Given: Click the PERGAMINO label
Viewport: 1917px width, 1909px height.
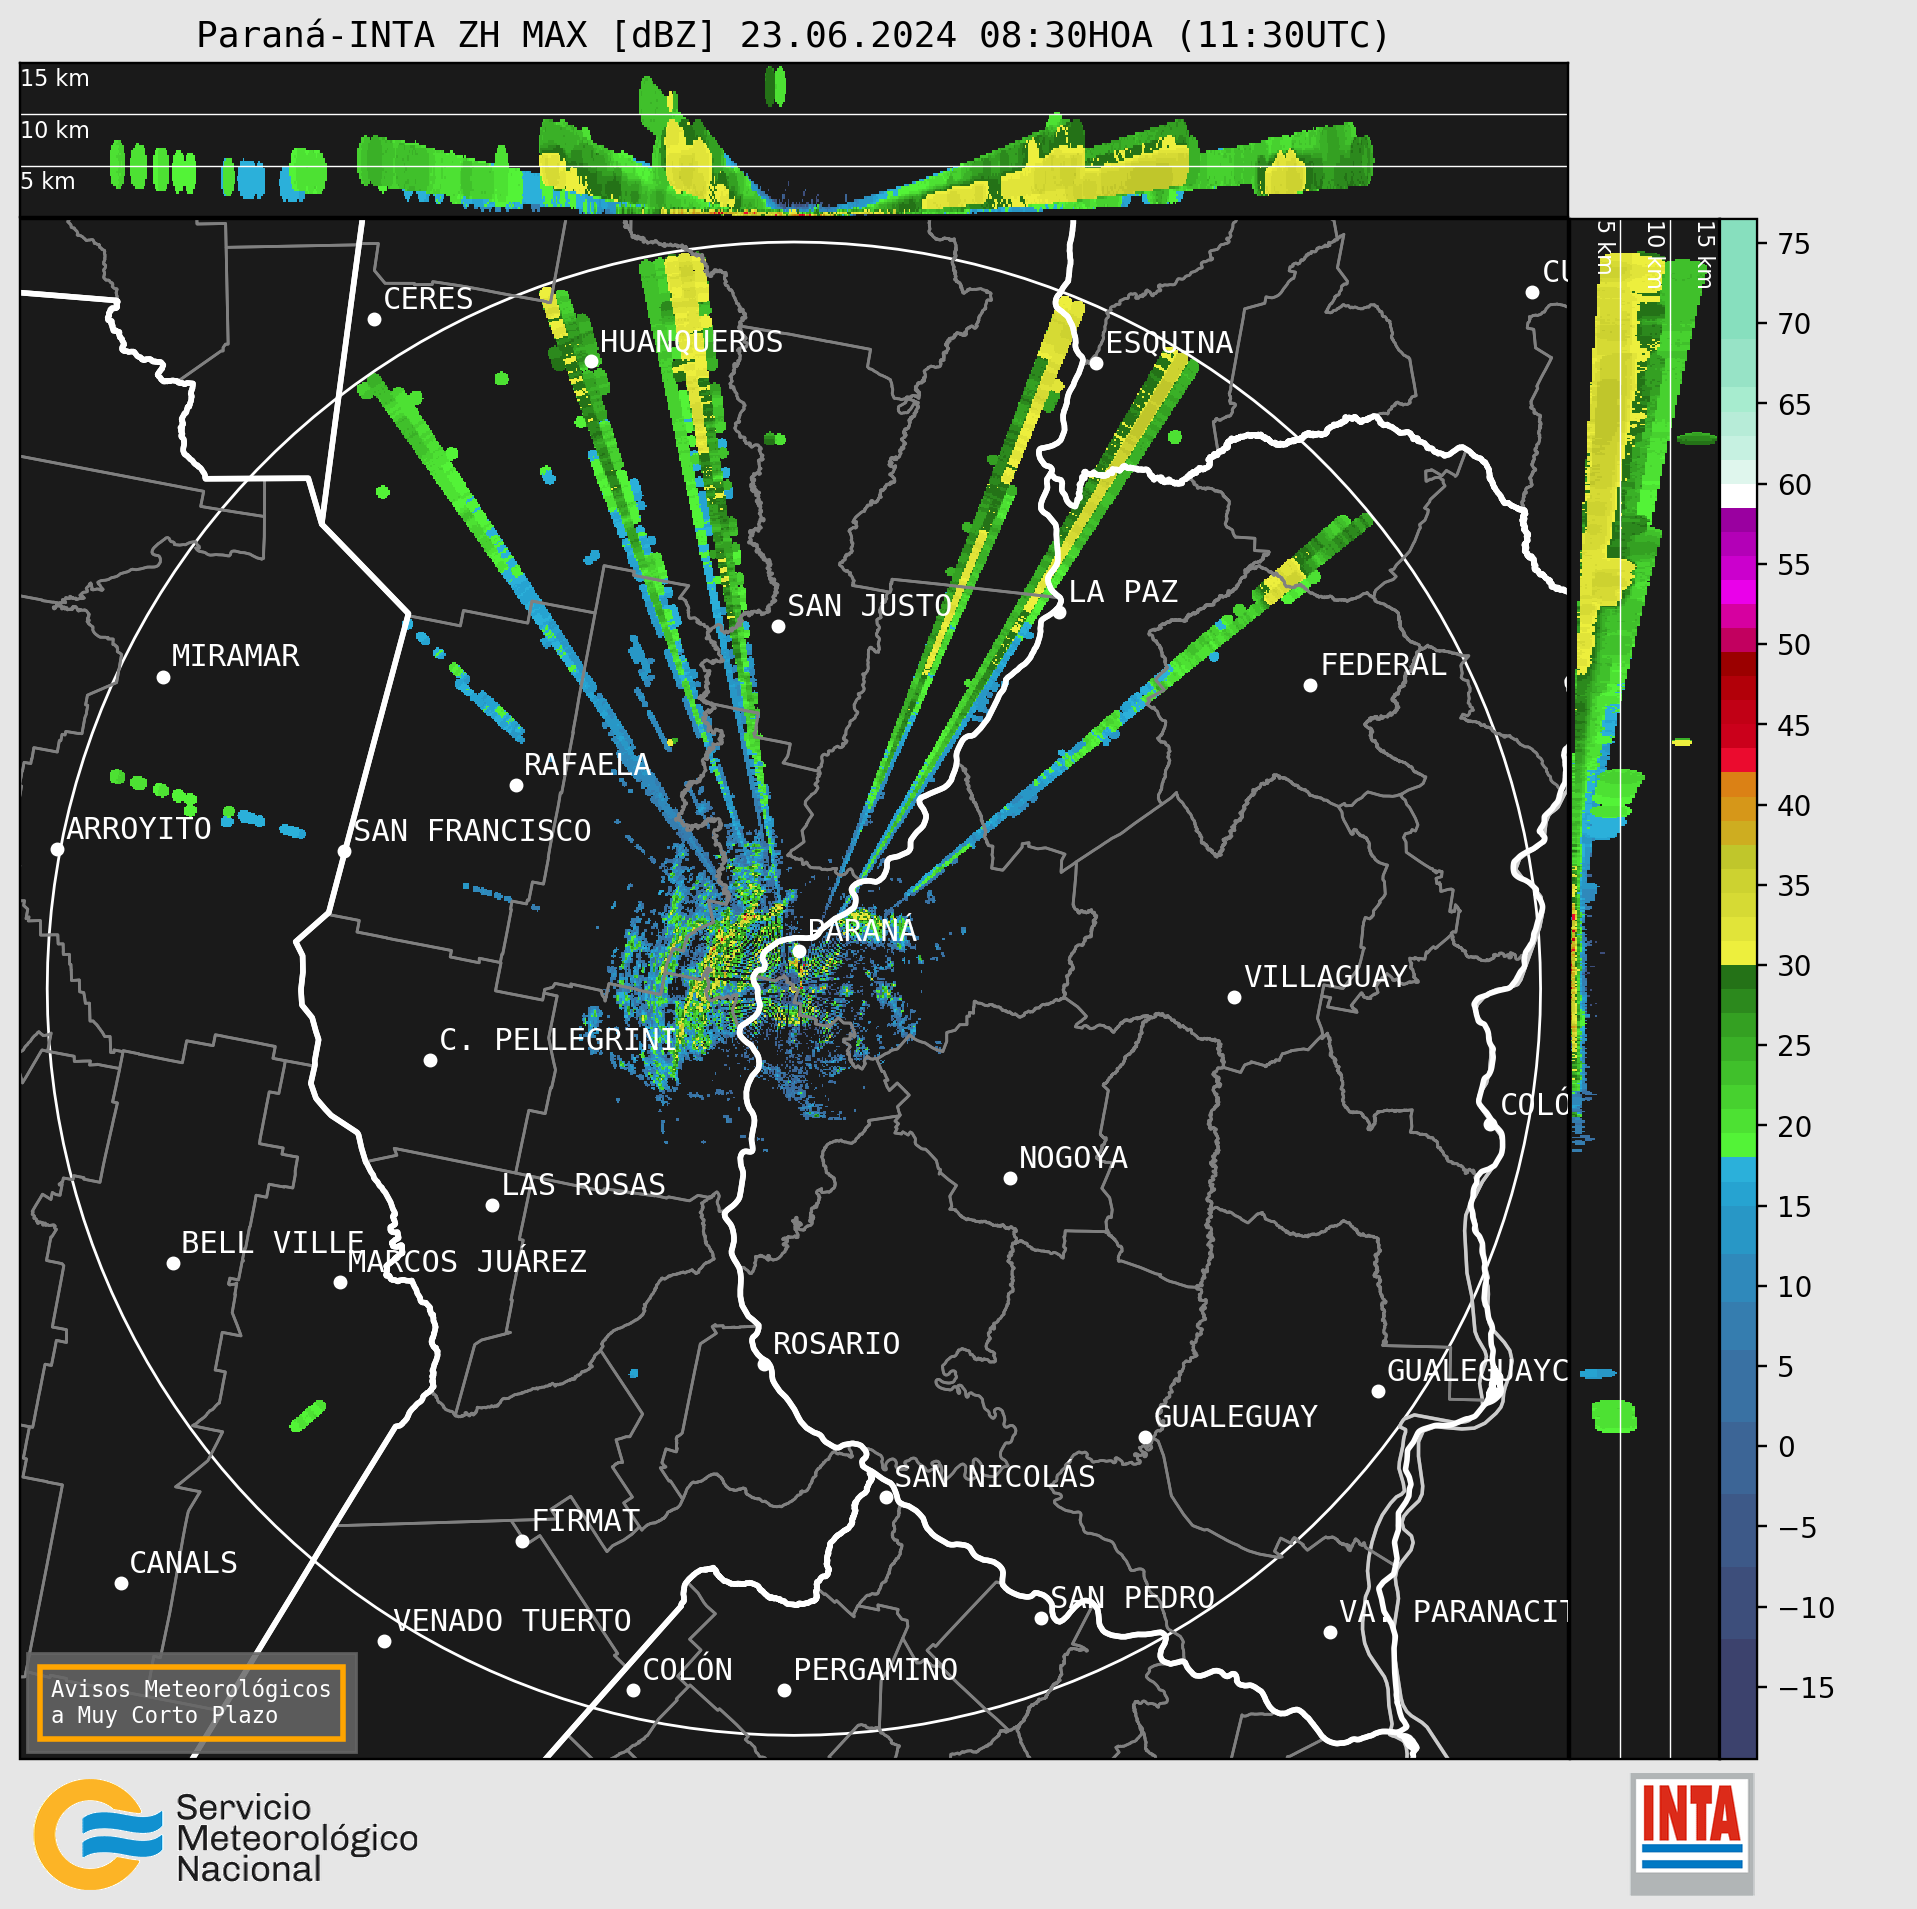Looking at the screenshot, I should point(875,1670).
